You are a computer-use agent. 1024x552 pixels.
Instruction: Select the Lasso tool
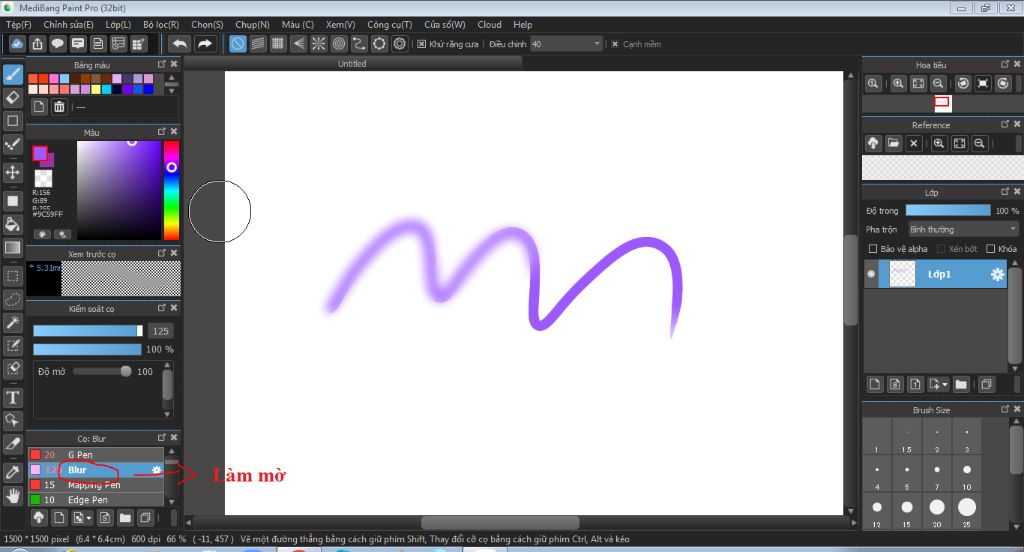[12, 299]
